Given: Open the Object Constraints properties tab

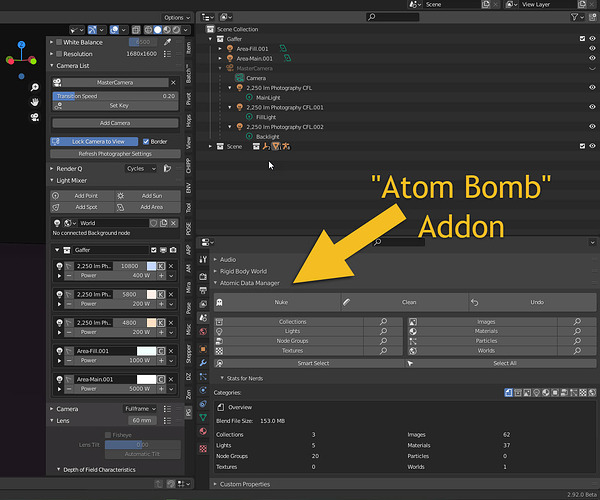Looking at the screenshot, I should 203,404.
